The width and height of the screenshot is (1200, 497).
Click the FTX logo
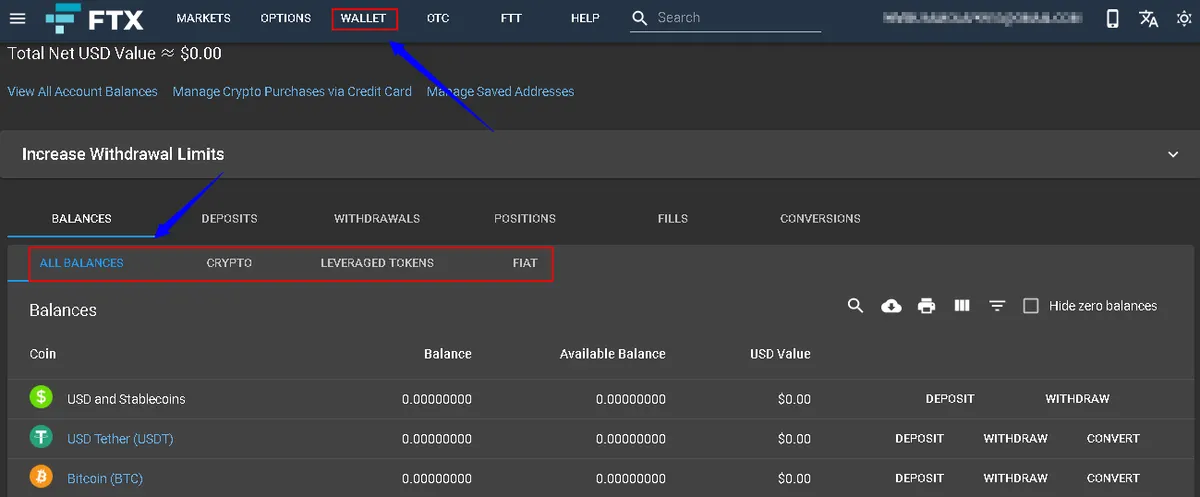[x=94, y=18]
